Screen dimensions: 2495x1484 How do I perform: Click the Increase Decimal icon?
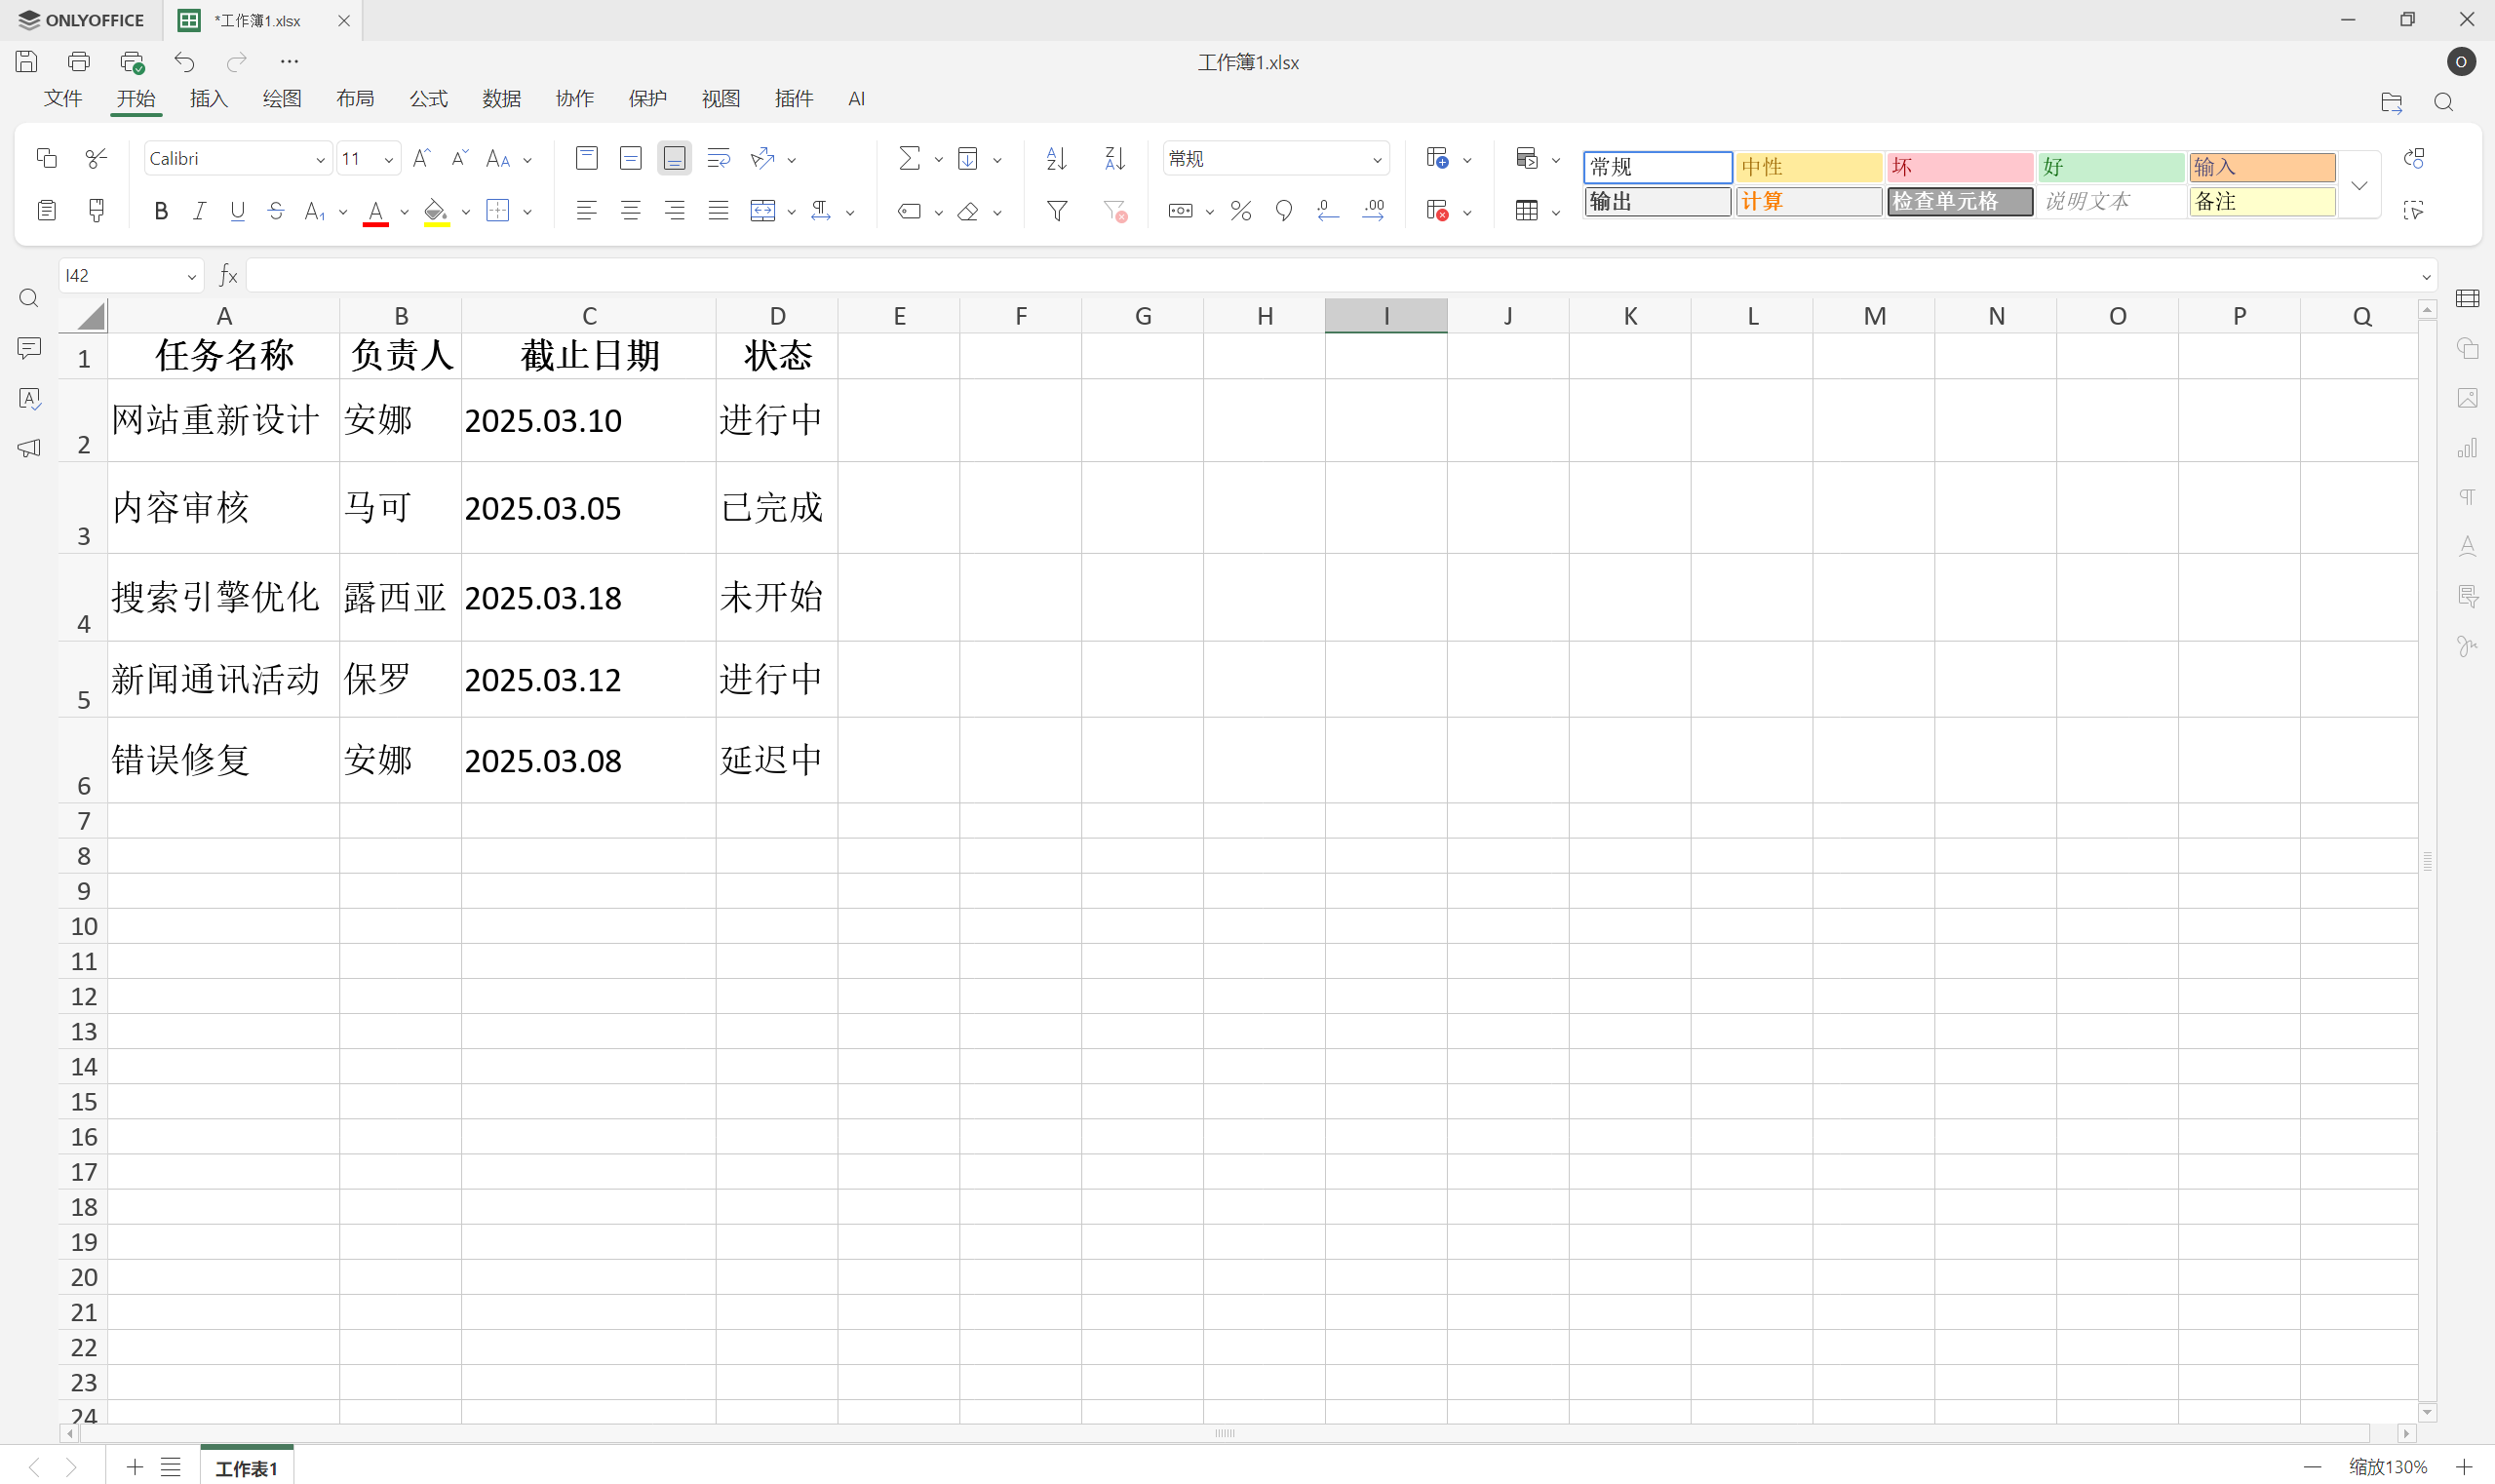(1373, 211)
